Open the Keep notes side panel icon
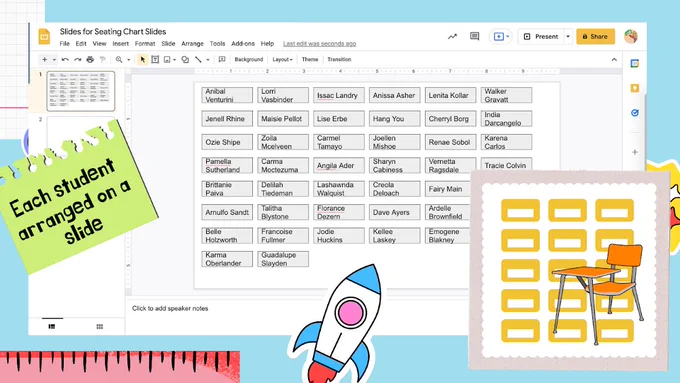 634,88
